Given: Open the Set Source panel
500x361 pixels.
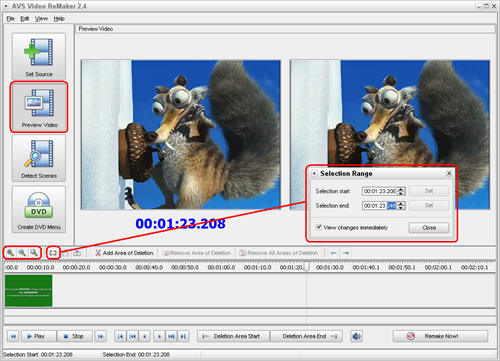Looking at the screenshot, I should [x=39, y=56].
